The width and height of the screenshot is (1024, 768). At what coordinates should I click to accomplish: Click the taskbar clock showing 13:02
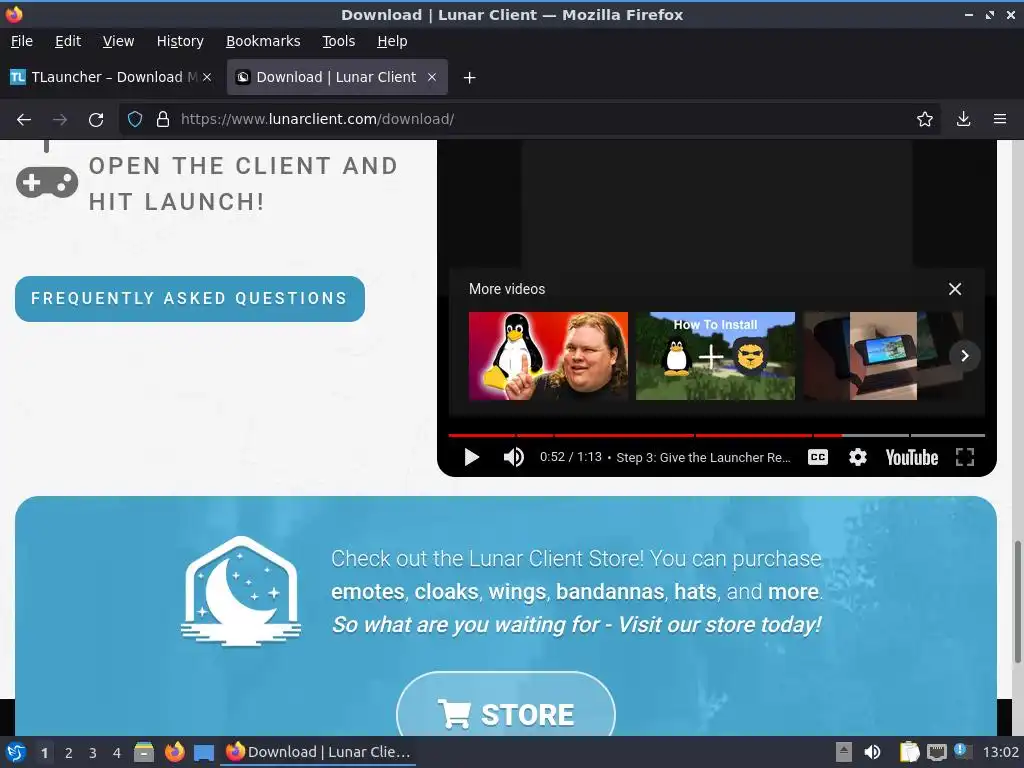[x=1000, y=752]
